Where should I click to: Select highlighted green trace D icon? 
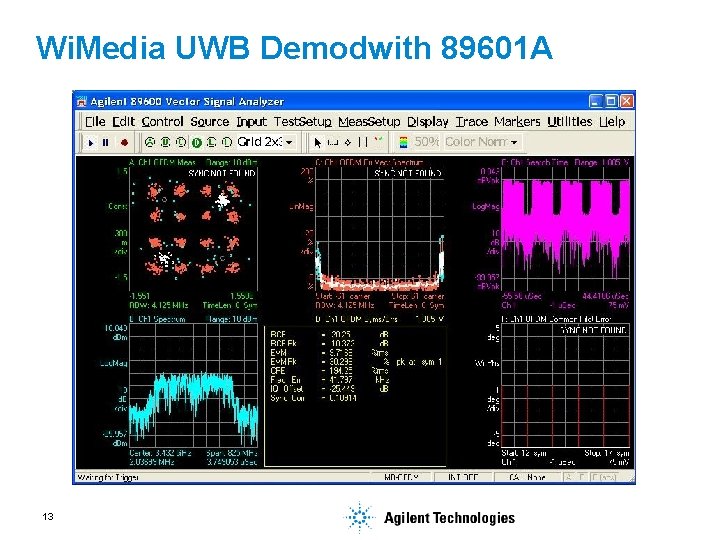197,143
